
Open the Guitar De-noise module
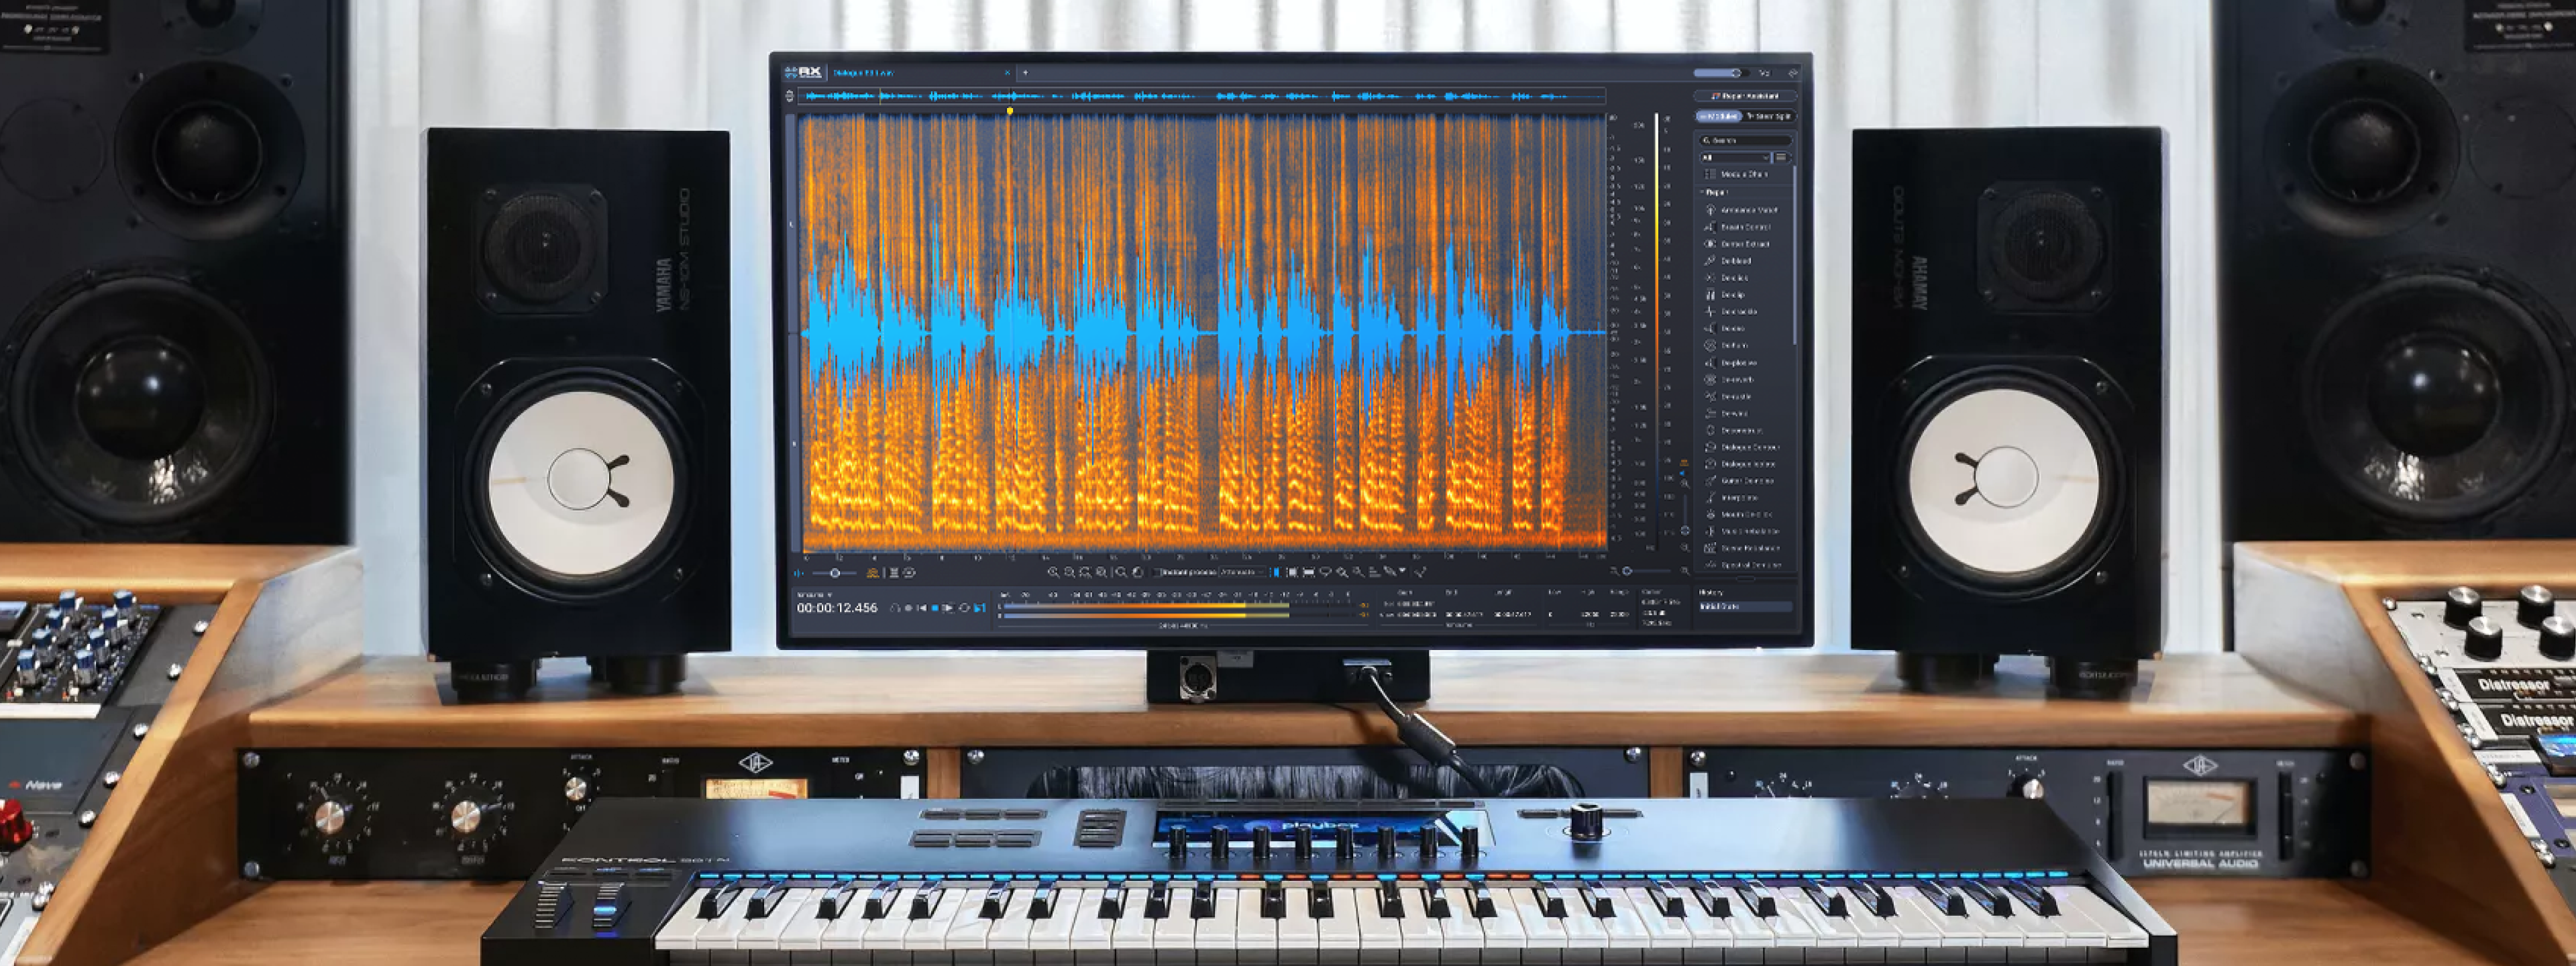click(x=1747, y=481)
